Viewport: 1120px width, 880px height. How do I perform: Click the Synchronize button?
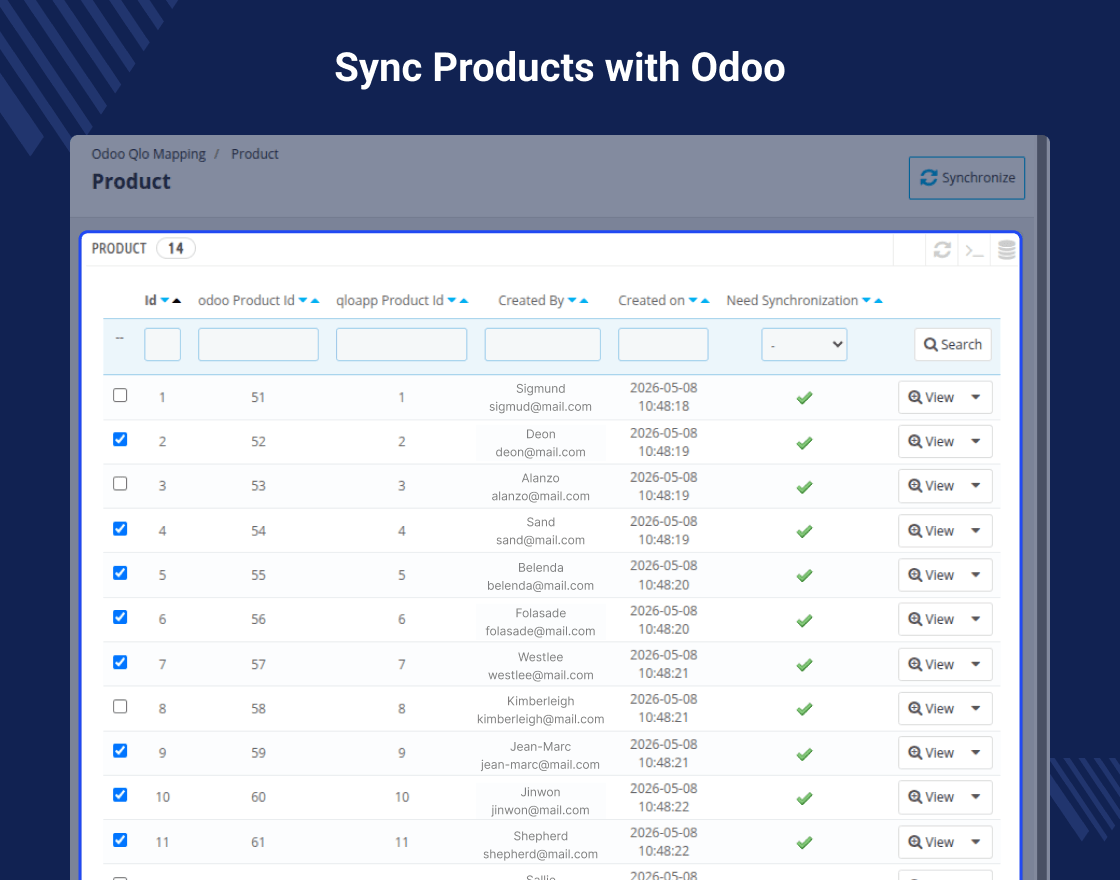(x=966, y=178)
